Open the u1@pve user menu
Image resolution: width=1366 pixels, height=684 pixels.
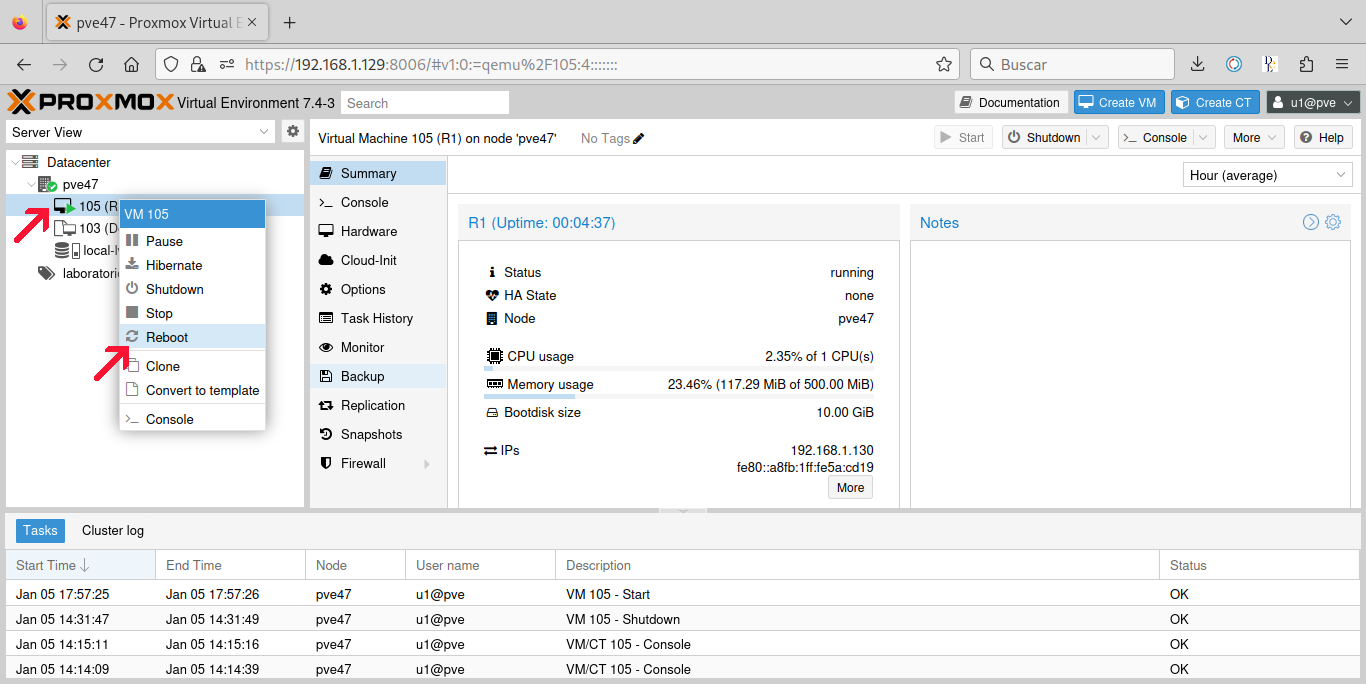coord(1314,102)
